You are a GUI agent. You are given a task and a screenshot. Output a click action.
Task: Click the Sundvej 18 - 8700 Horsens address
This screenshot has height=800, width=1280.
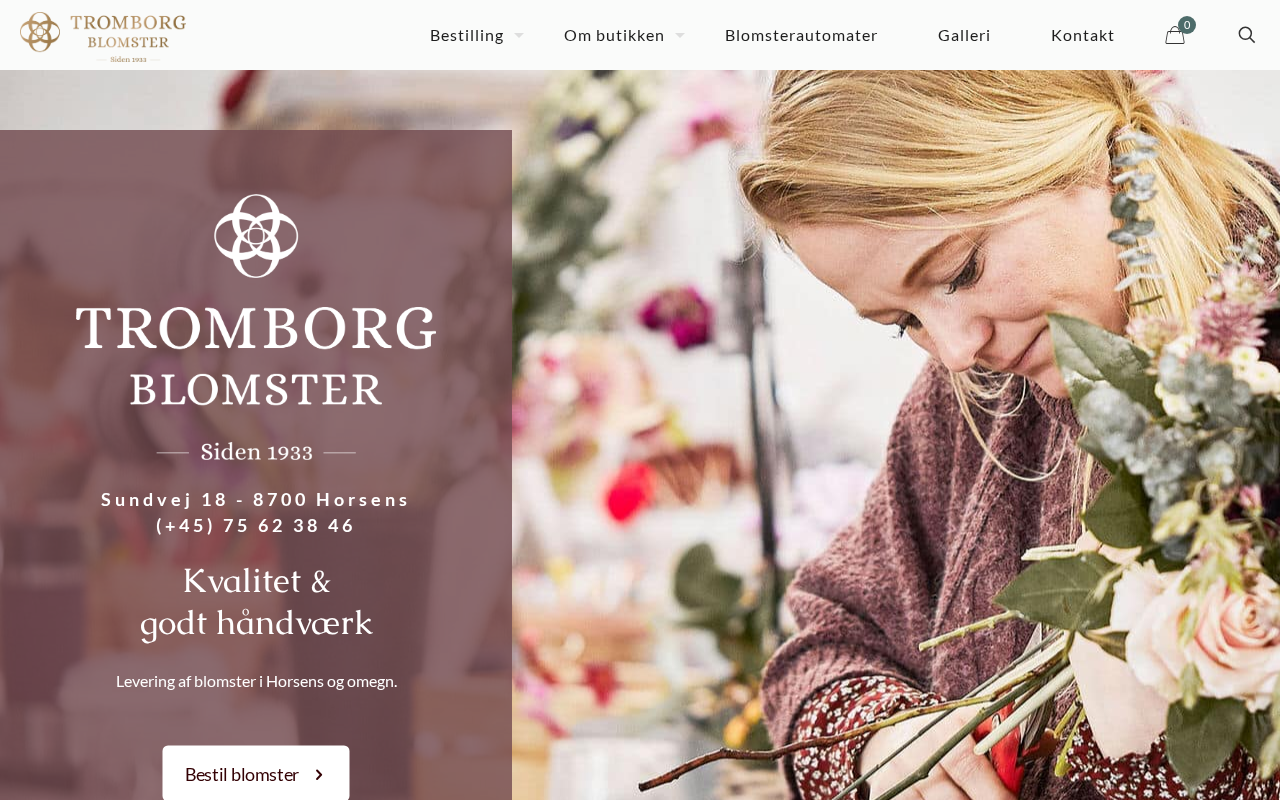(x=256, y=499)
